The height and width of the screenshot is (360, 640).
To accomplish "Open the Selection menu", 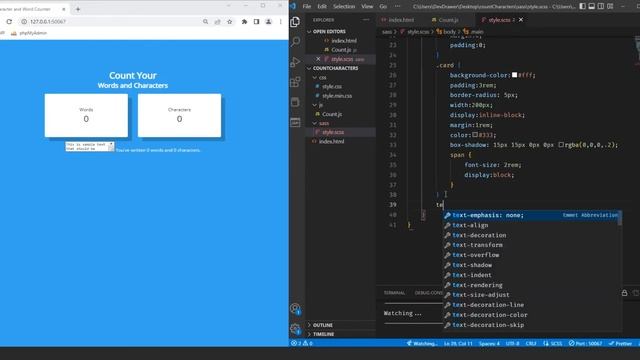I will click(x=344, y=6).
